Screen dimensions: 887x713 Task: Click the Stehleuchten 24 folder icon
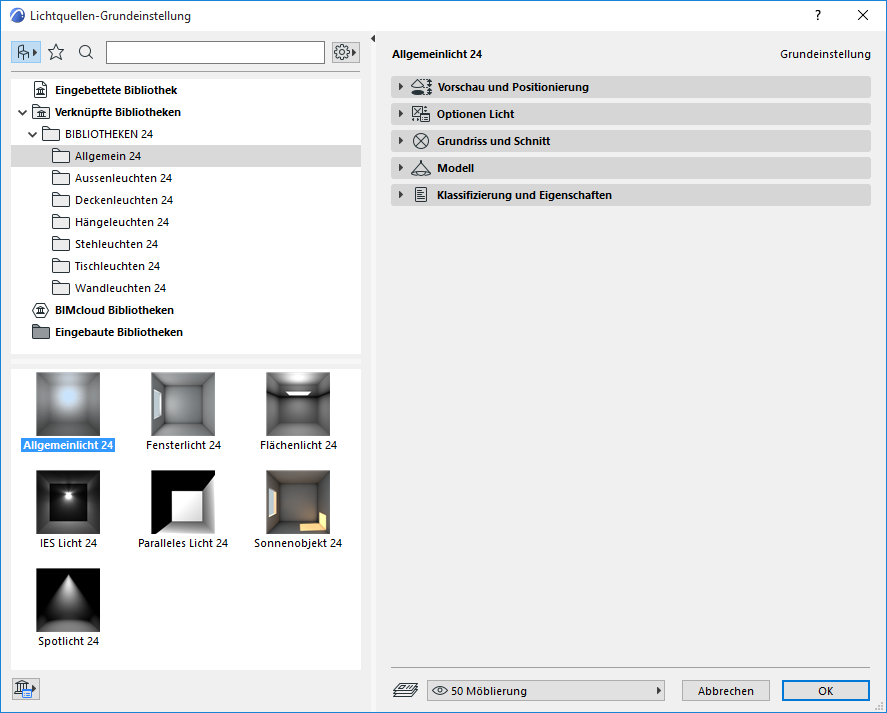coord(61,244)
